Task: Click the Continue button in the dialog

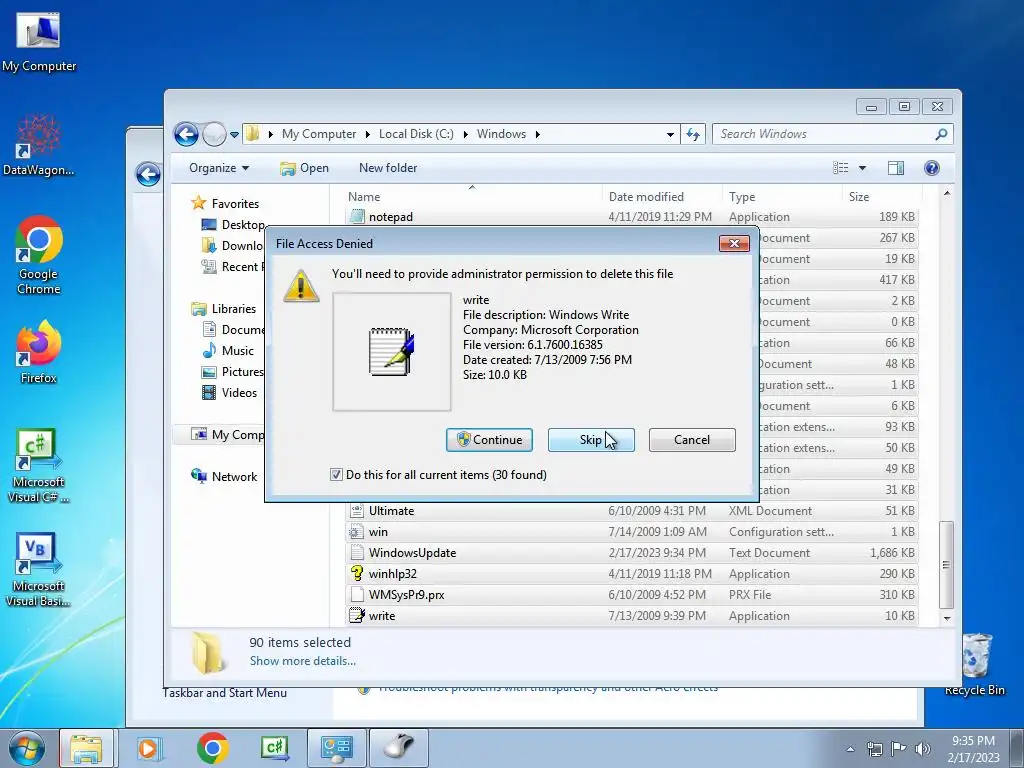Action: [489, 440]
